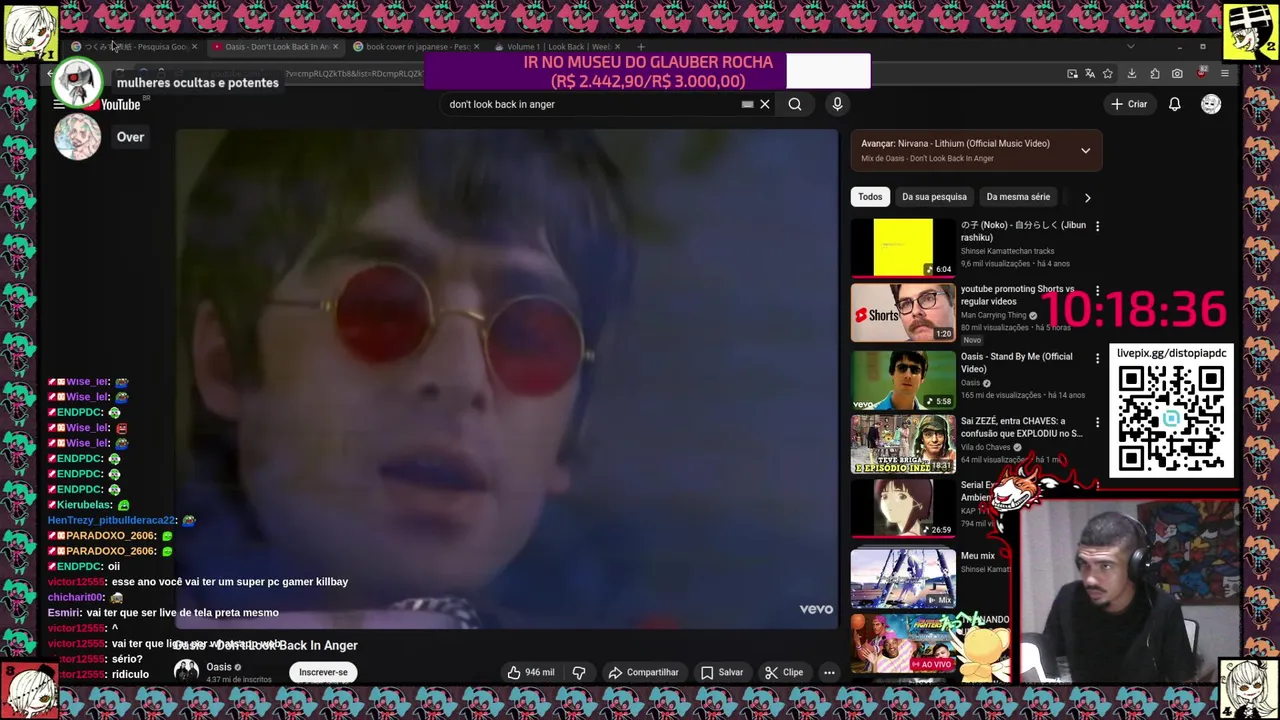Click the Man Carrying Thing channel name

(994, 315)
